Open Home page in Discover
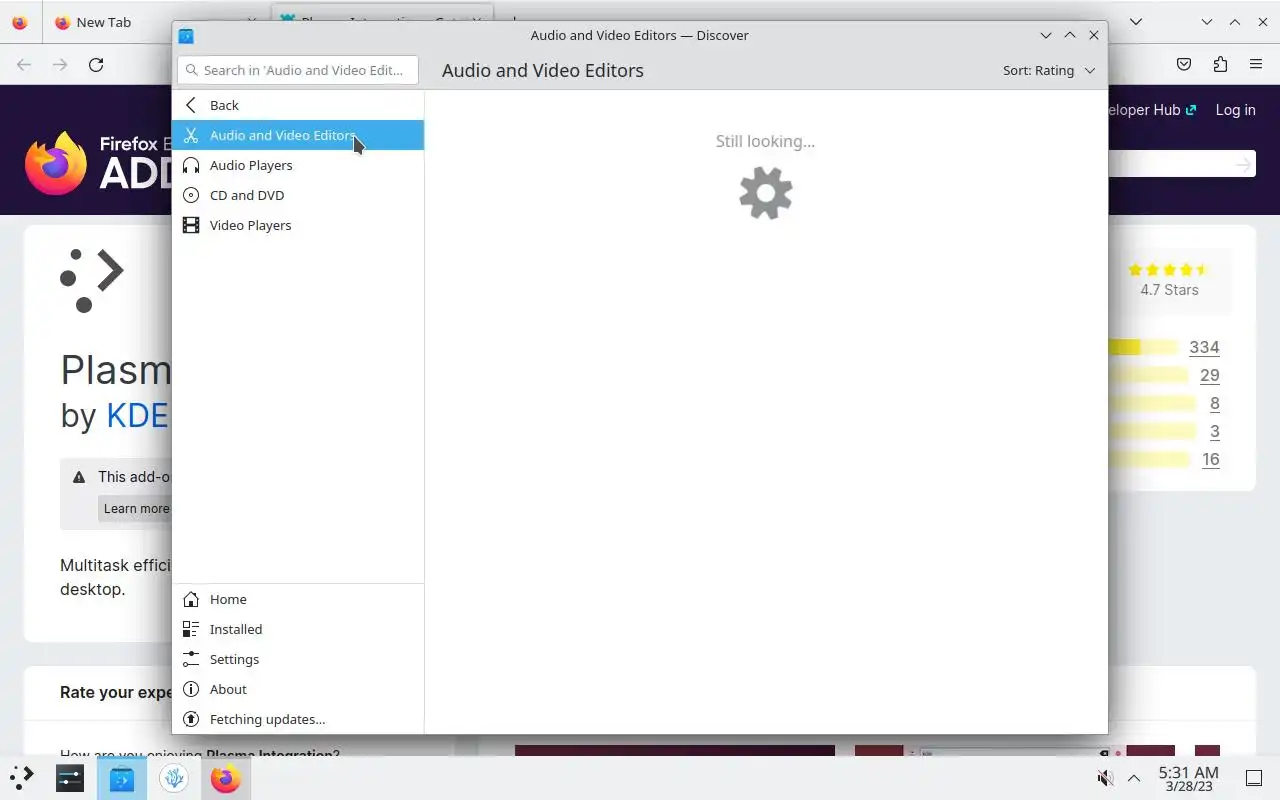The height and width of the screenshot is (800, 1280). (x=298, y=599)
